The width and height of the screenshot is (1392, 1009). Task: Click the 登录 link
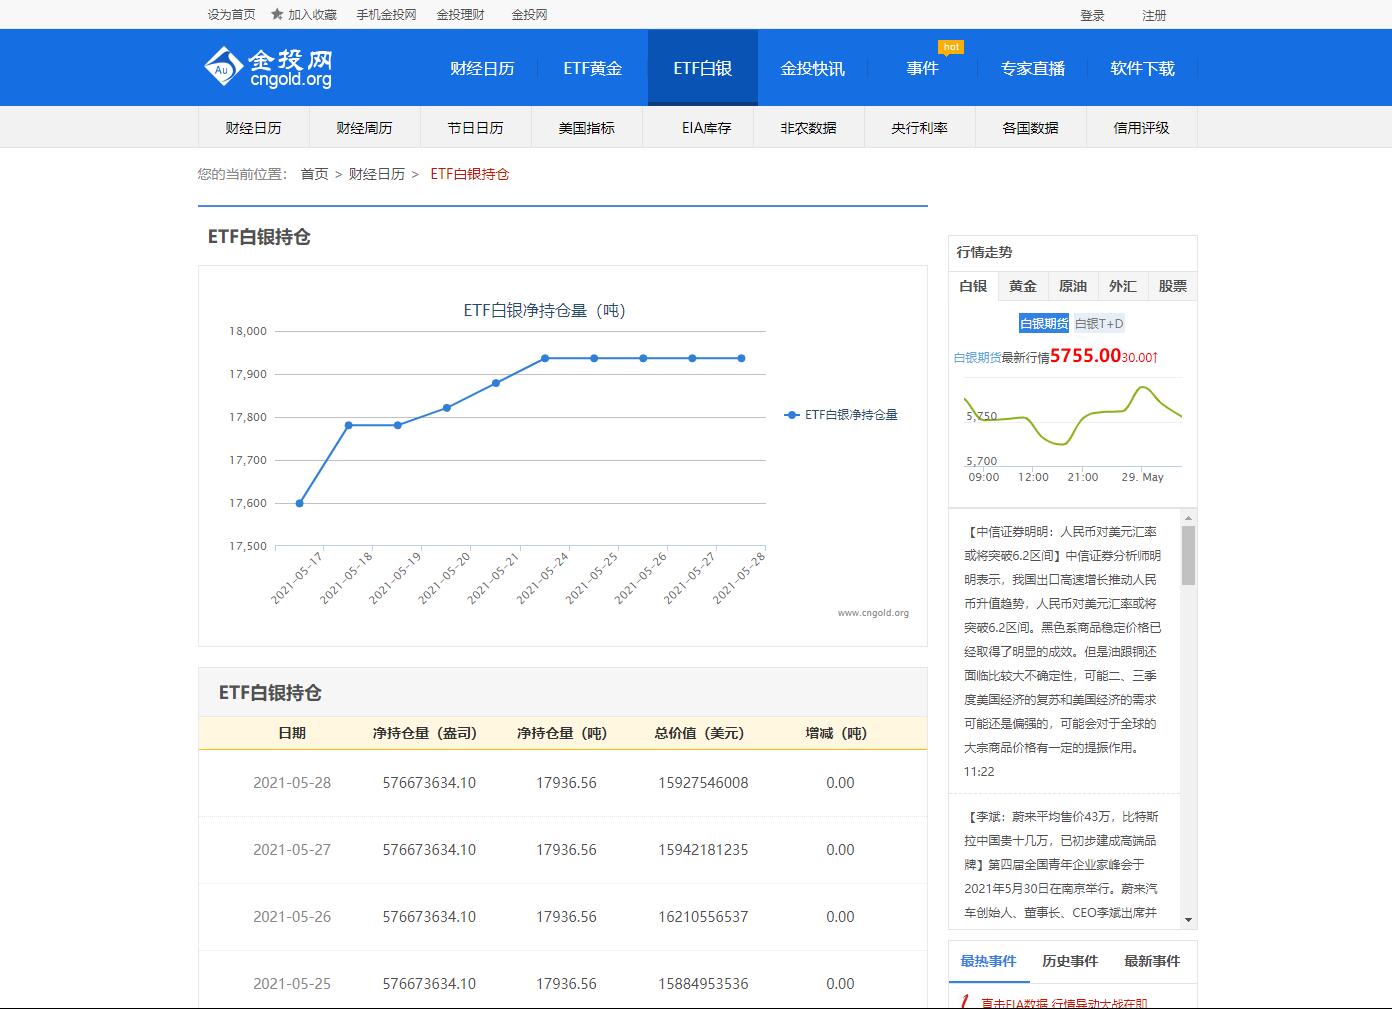coord(1092,15)
